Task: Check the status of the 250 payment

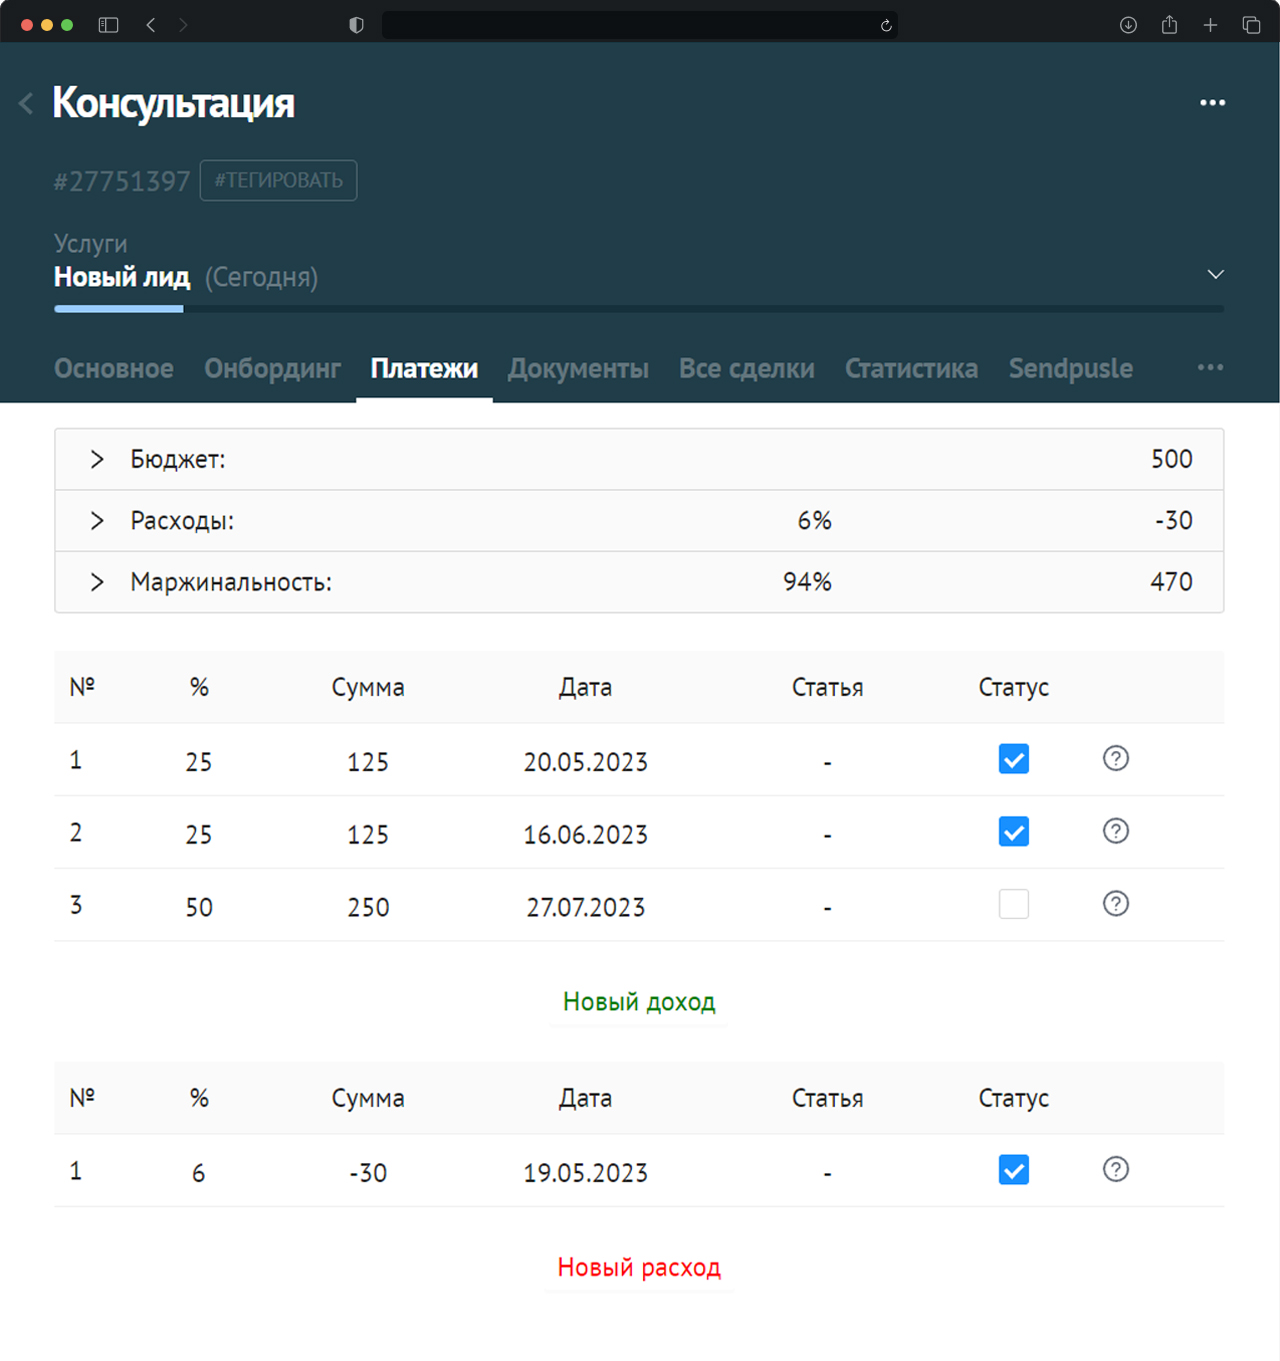Action: tap(1013, 903)
